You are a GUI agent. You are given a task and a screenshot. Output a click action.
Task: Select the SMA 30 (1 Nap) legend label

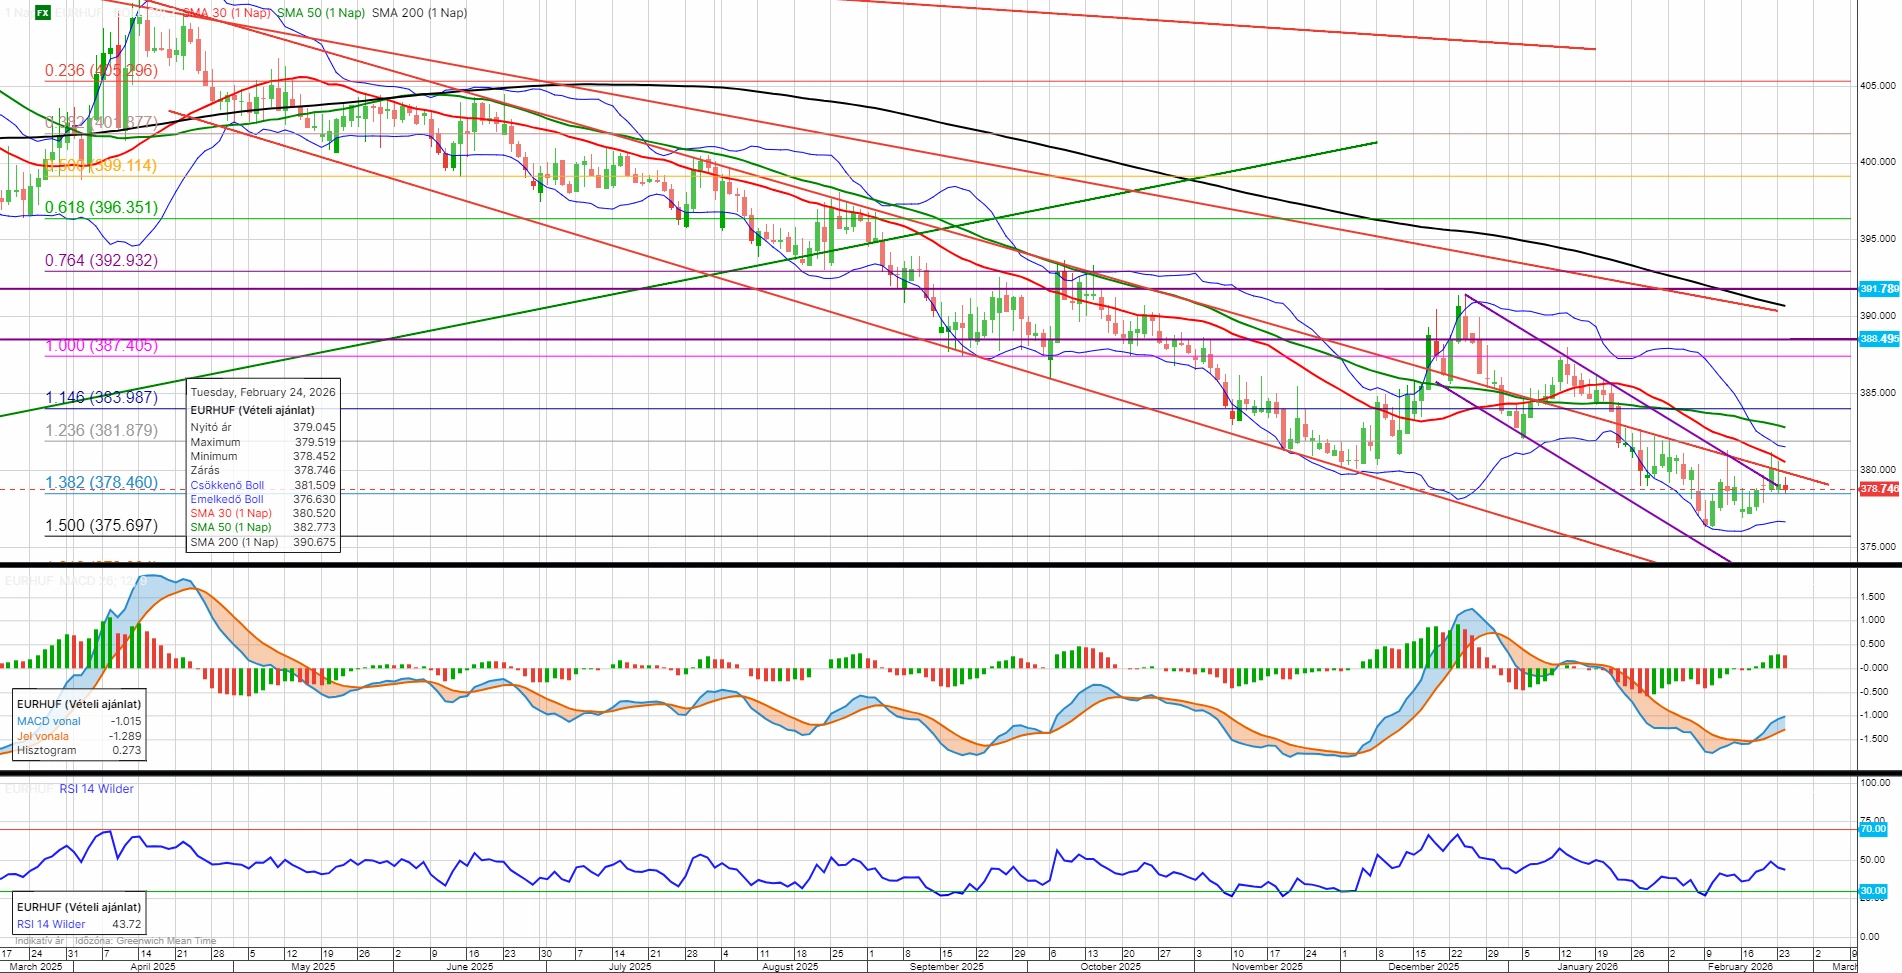226,13
